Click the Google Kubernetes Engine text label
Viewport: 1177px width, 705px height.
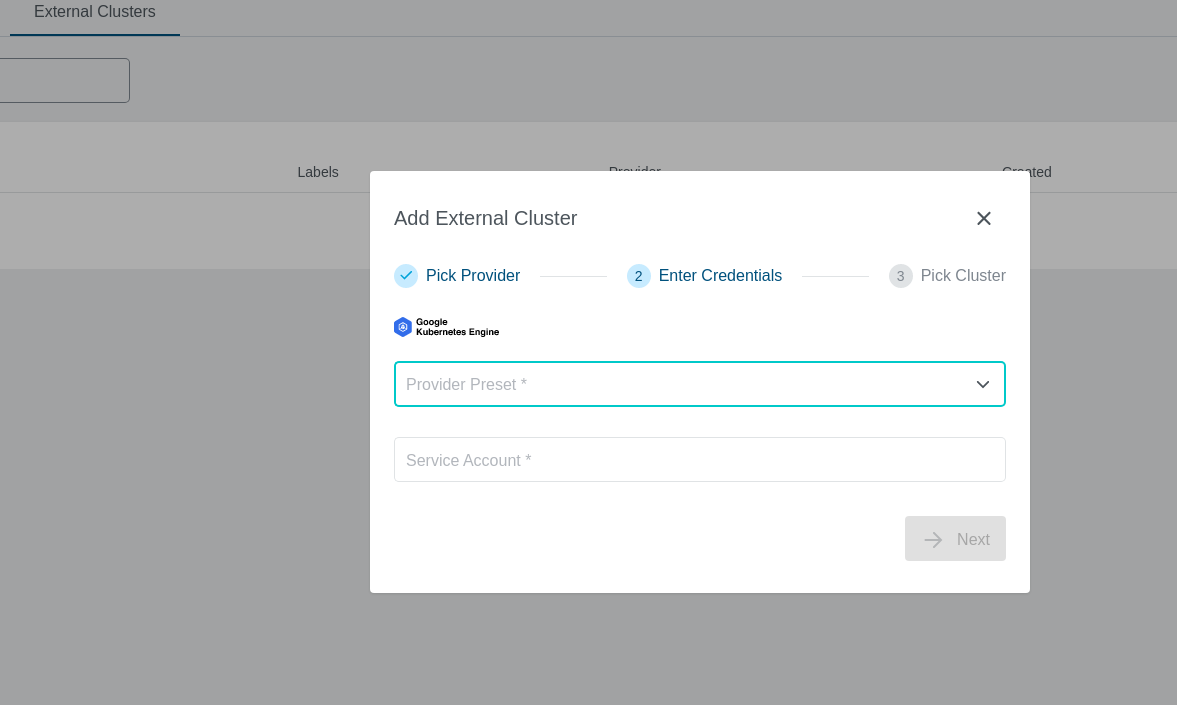(x=457, y=327)
